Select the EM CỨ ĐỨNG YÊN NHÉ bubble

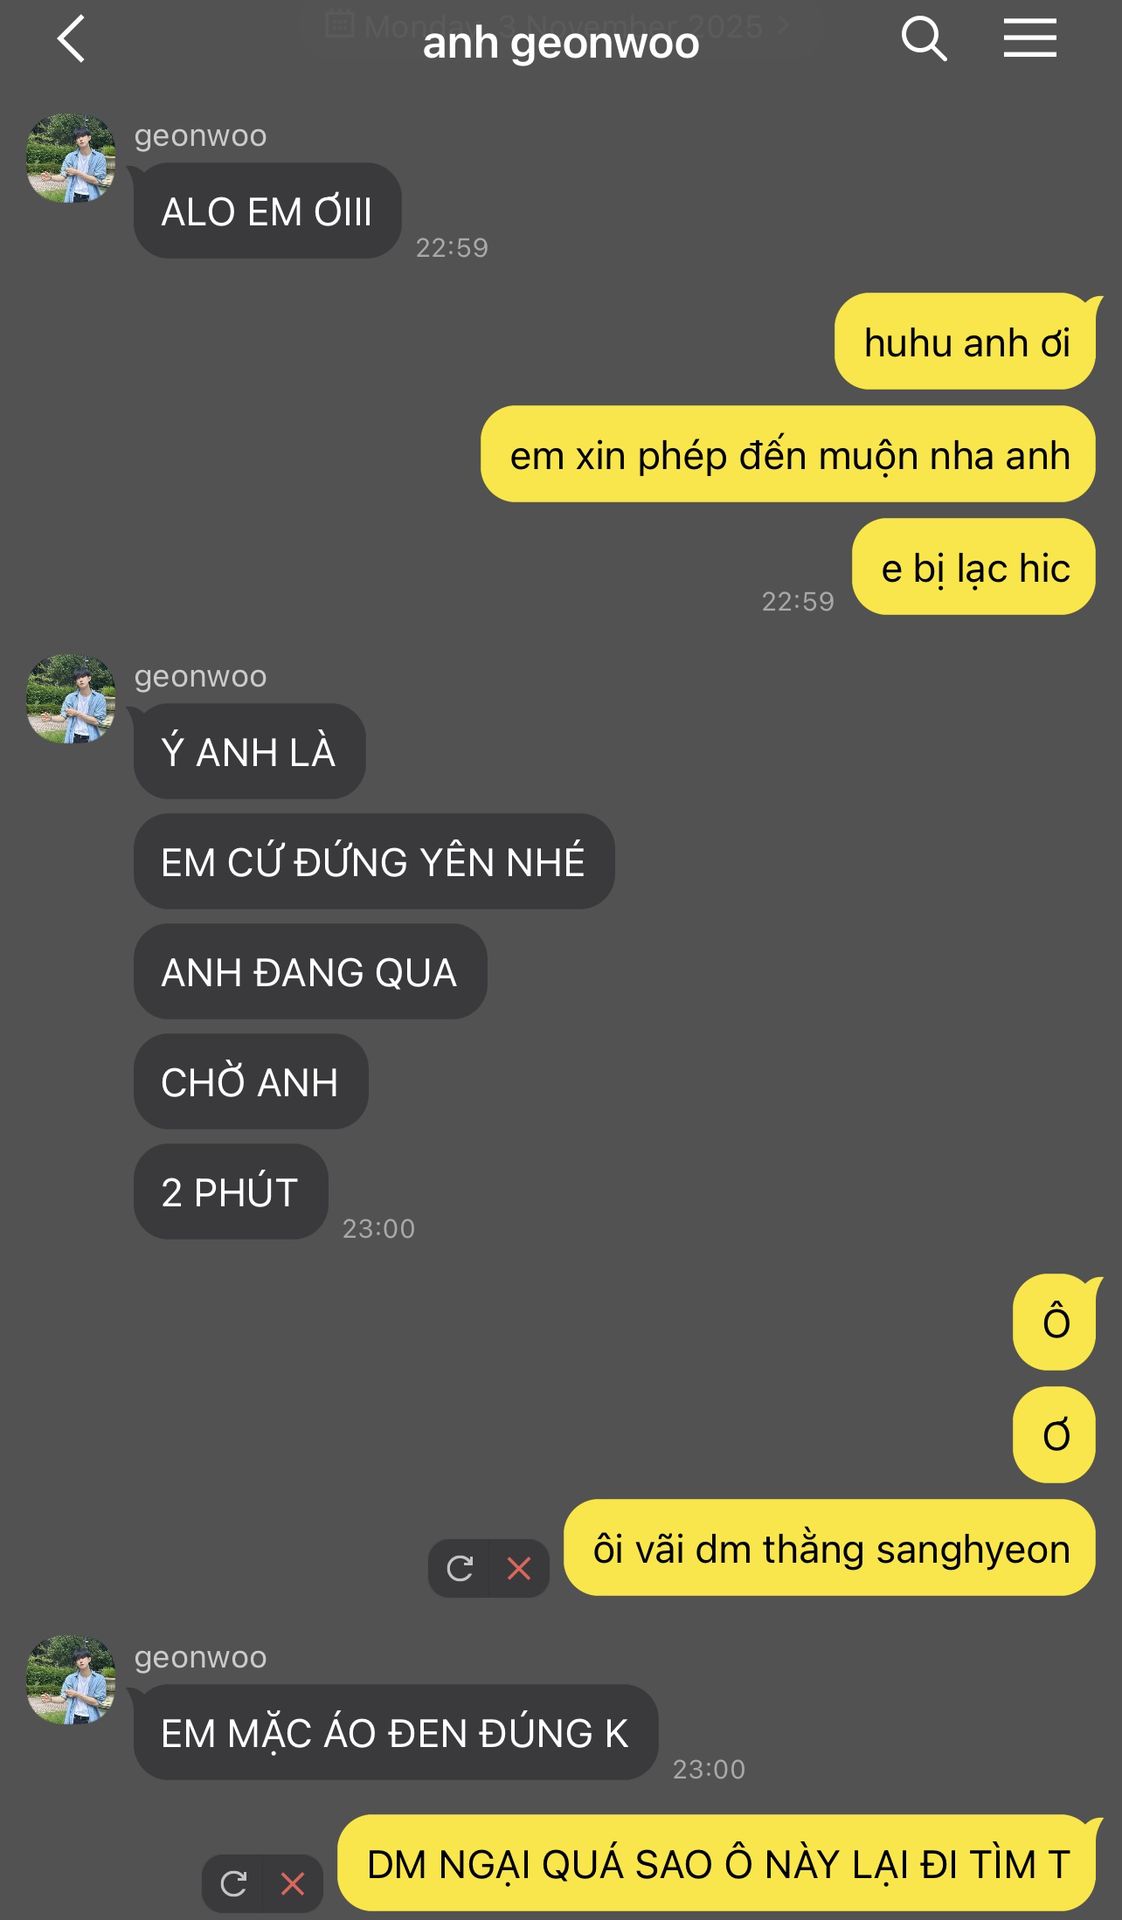tap(374, 861)
